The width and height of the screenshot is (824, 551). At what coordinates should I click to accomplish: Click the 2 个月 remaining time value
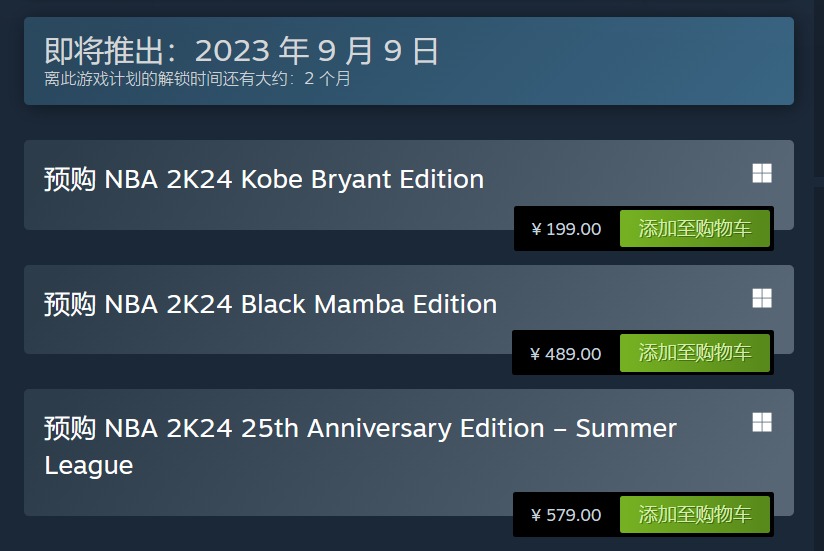click(x=327, y=79)
